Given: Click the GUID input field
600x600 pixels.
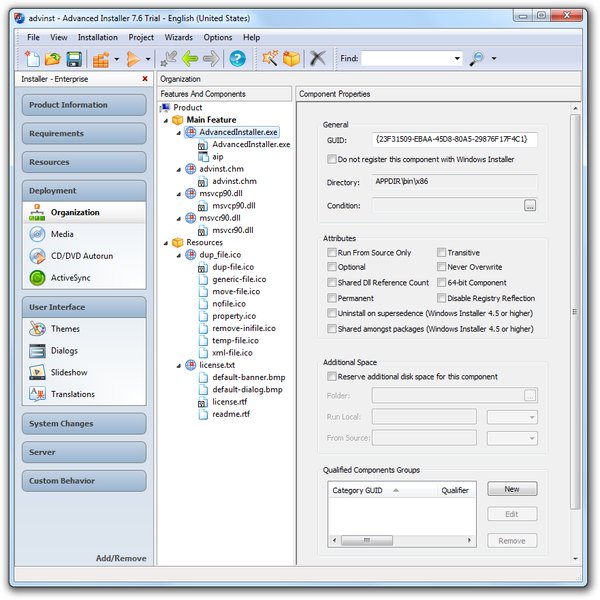Looking at the screenshot, I should pyautogui.click(x=454, y=140).
